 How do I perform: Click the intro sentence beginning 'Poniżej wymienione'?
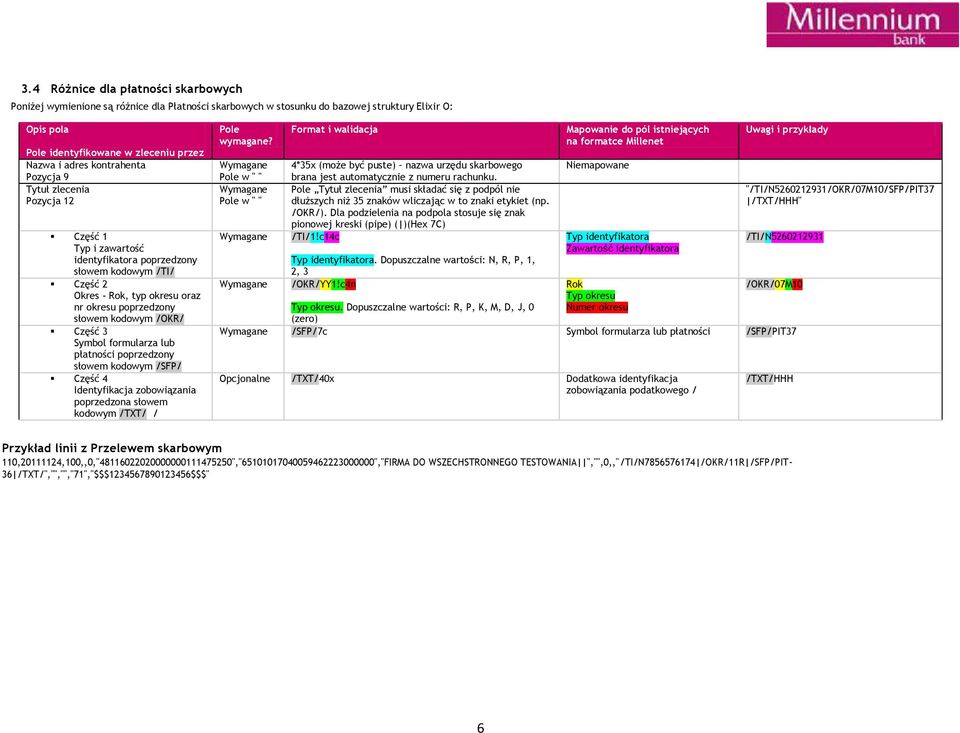[x=231, y=107]
